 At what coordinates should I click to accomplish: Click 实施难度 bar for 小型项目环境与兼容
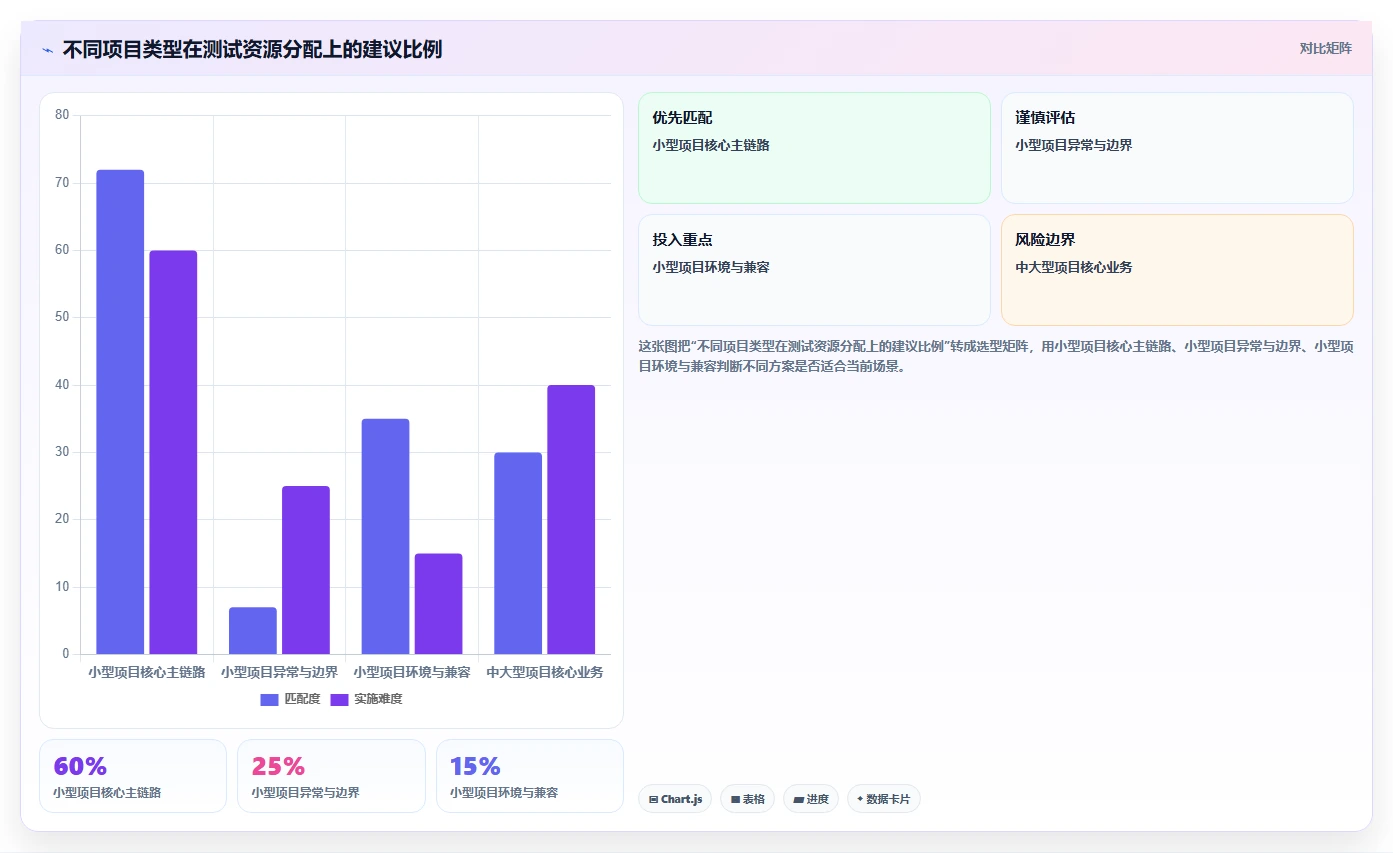[438, 604]
